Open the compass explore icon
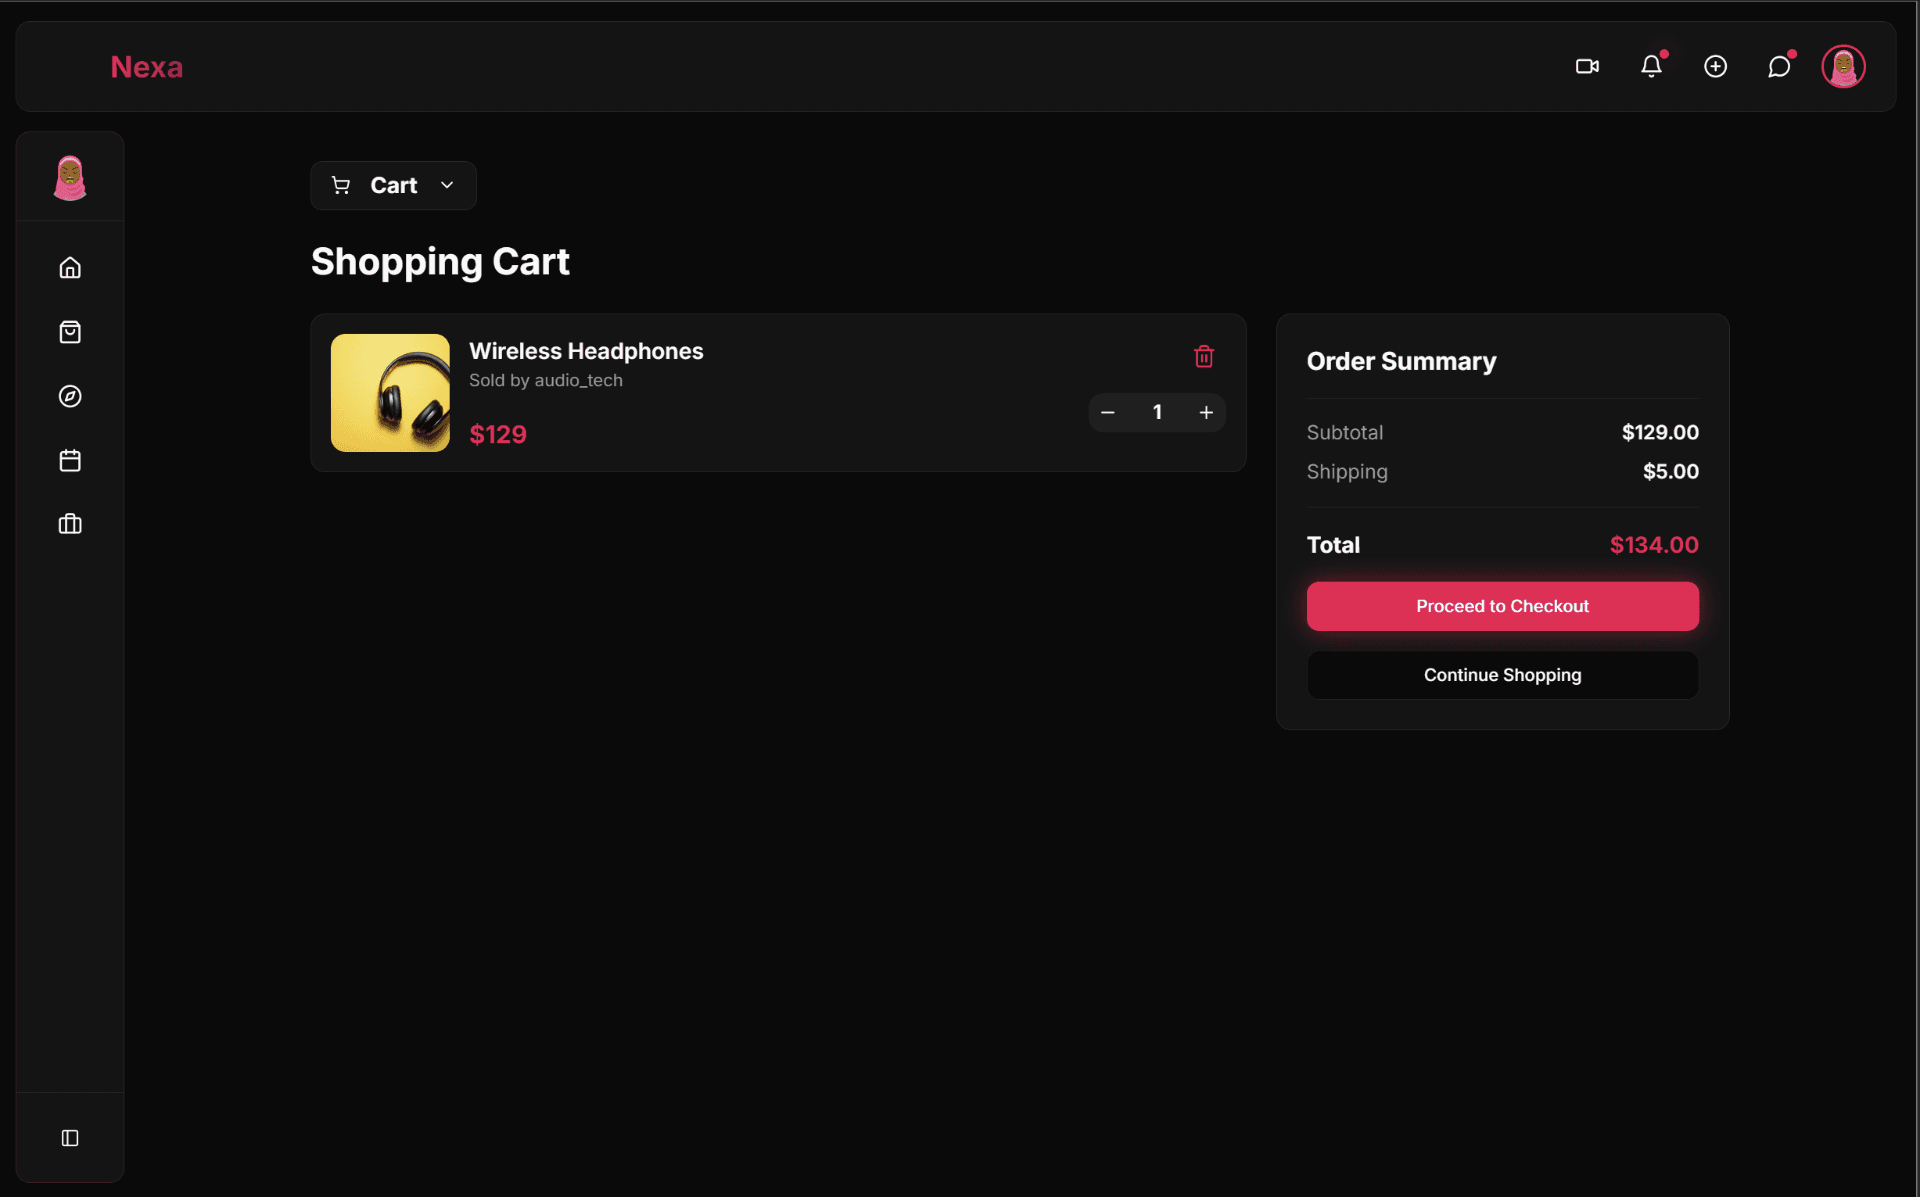This screenshot has height=1197, width=1920. tap(70, 396)
